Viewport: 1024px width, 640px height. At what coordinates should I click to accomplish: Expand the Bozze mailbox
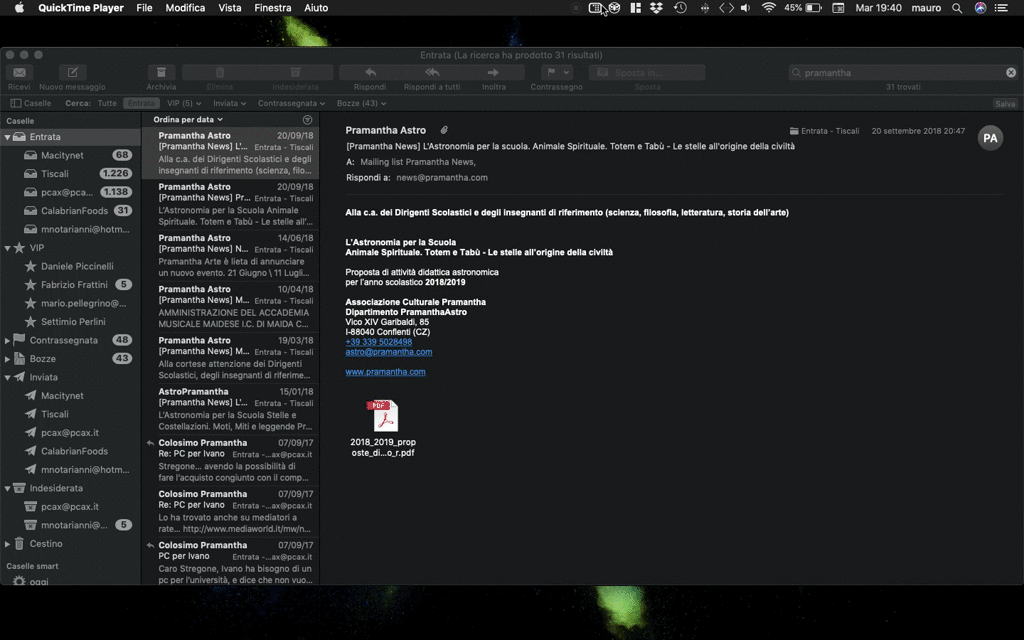pyautogui.click(x=7, y=359)
